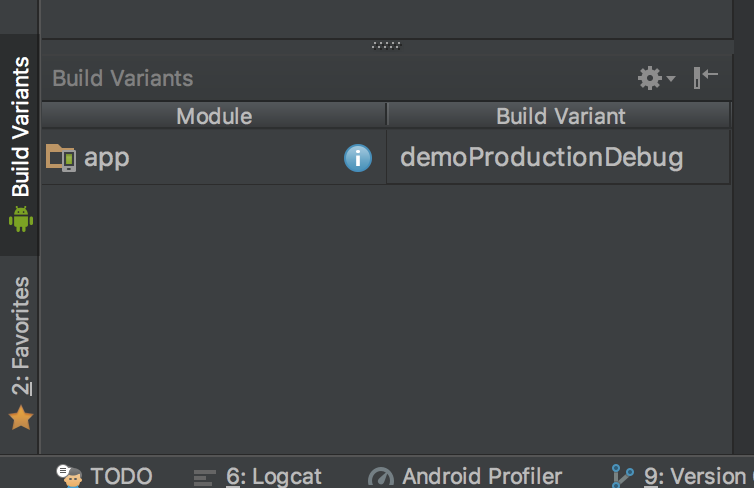Click the Build Variant column header
The width and height of the screenshot is (754, 488).
coord(560,116)
